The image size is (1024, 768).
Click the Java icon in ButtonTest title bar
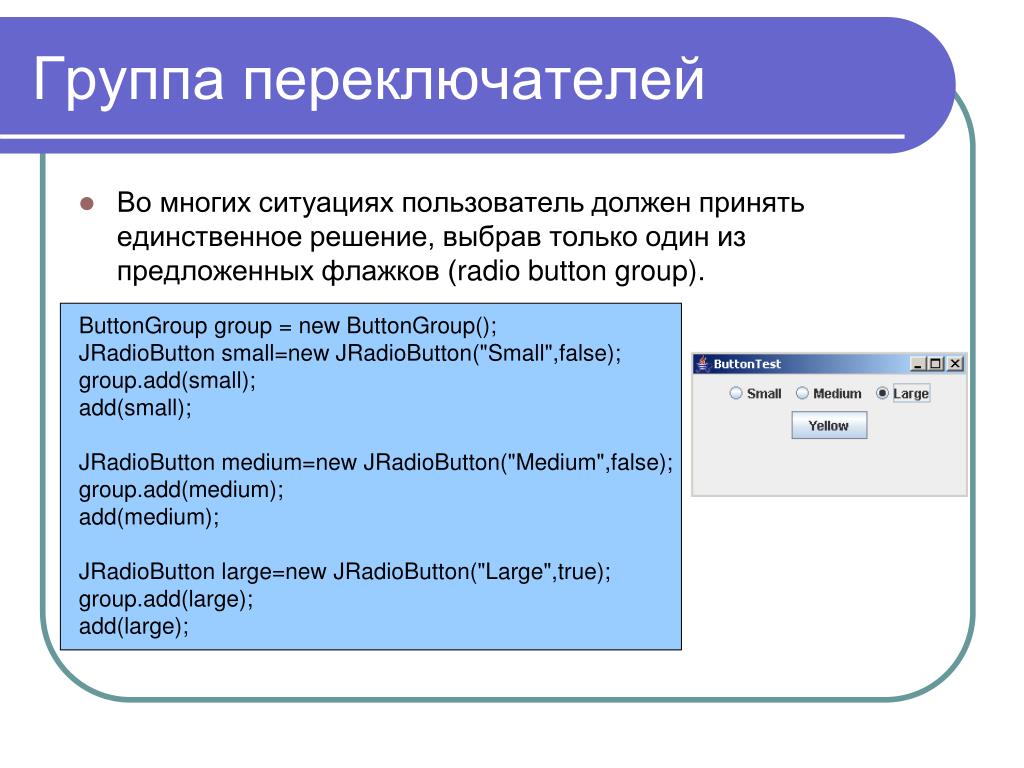coord(703,364)
